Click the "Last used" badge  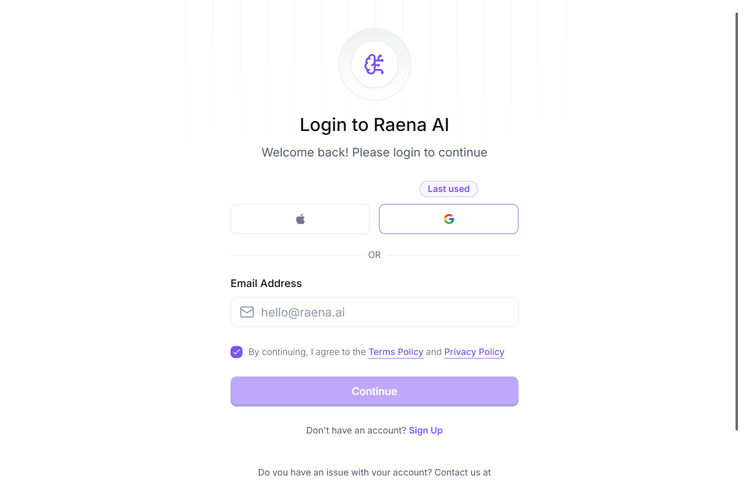(448, 189)
